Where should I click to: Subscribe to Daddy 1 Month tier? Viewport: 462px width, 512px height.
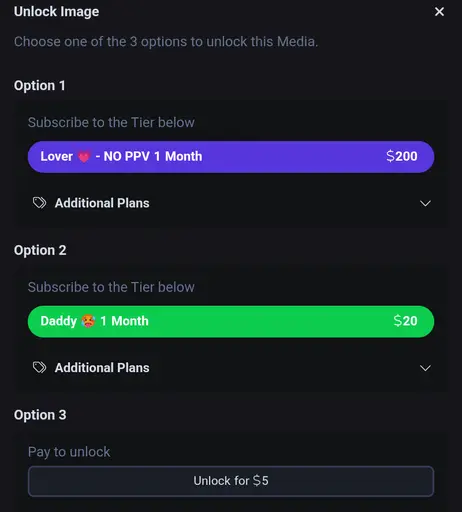tap(231, 321)
